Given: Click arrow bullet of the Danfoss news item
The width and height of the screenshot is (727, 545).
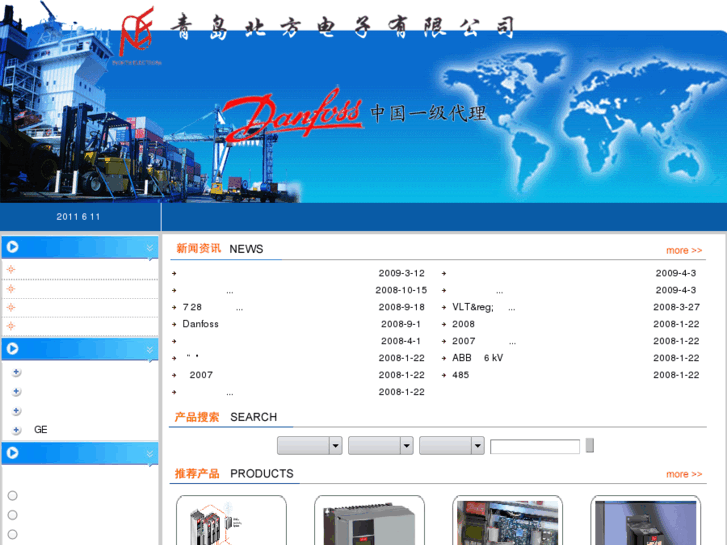Looking at the screenshot, I should 174,324.
